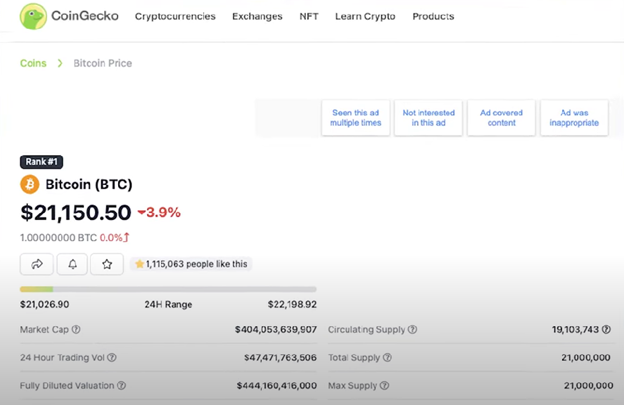Image resolution: width=624 pixels, height=405 pixels.
Task: Click the 24 Hour Trading Vol label
Action: [62, 357]
